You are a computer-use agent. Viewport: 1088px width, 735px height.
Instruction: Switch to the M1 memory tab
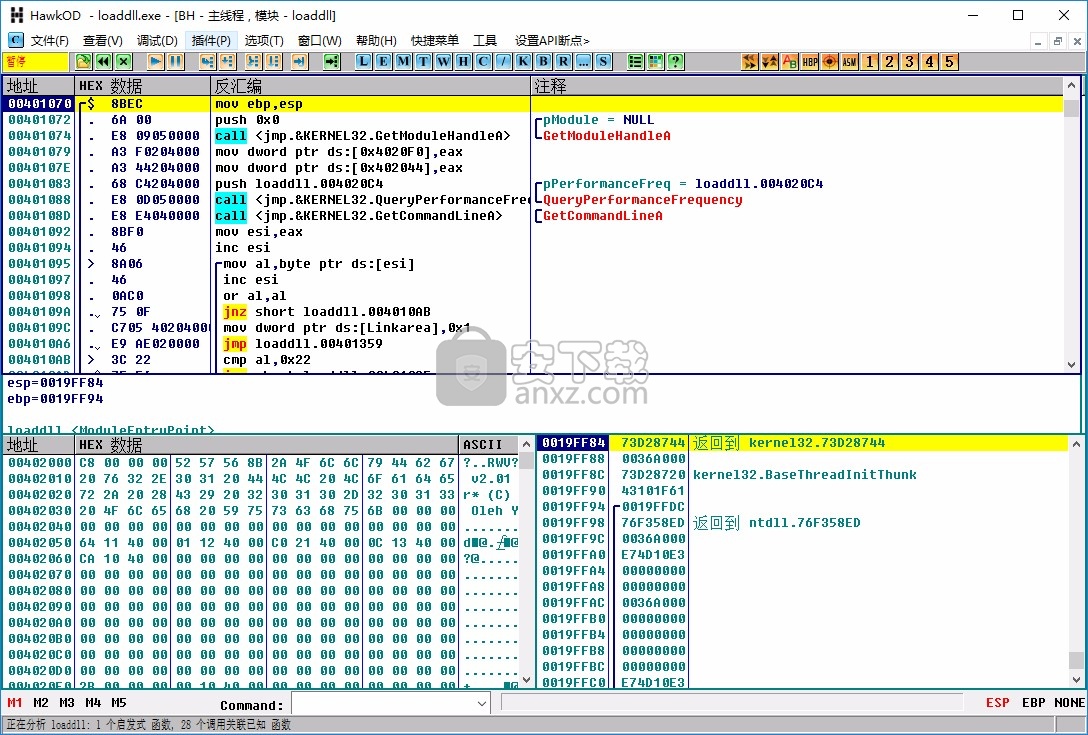pyautogui.click(x=15, y=703)
